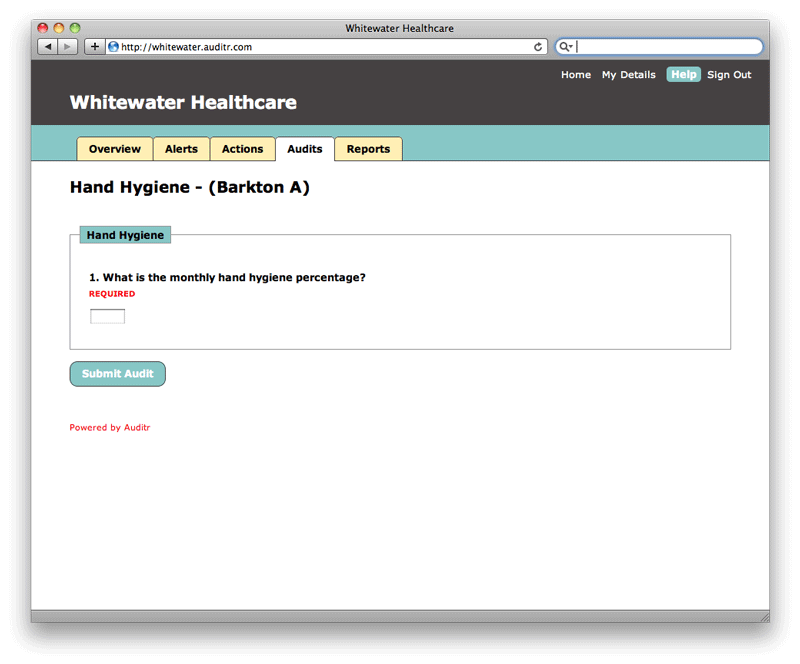Switch to the Overview tab

[114, 149]
